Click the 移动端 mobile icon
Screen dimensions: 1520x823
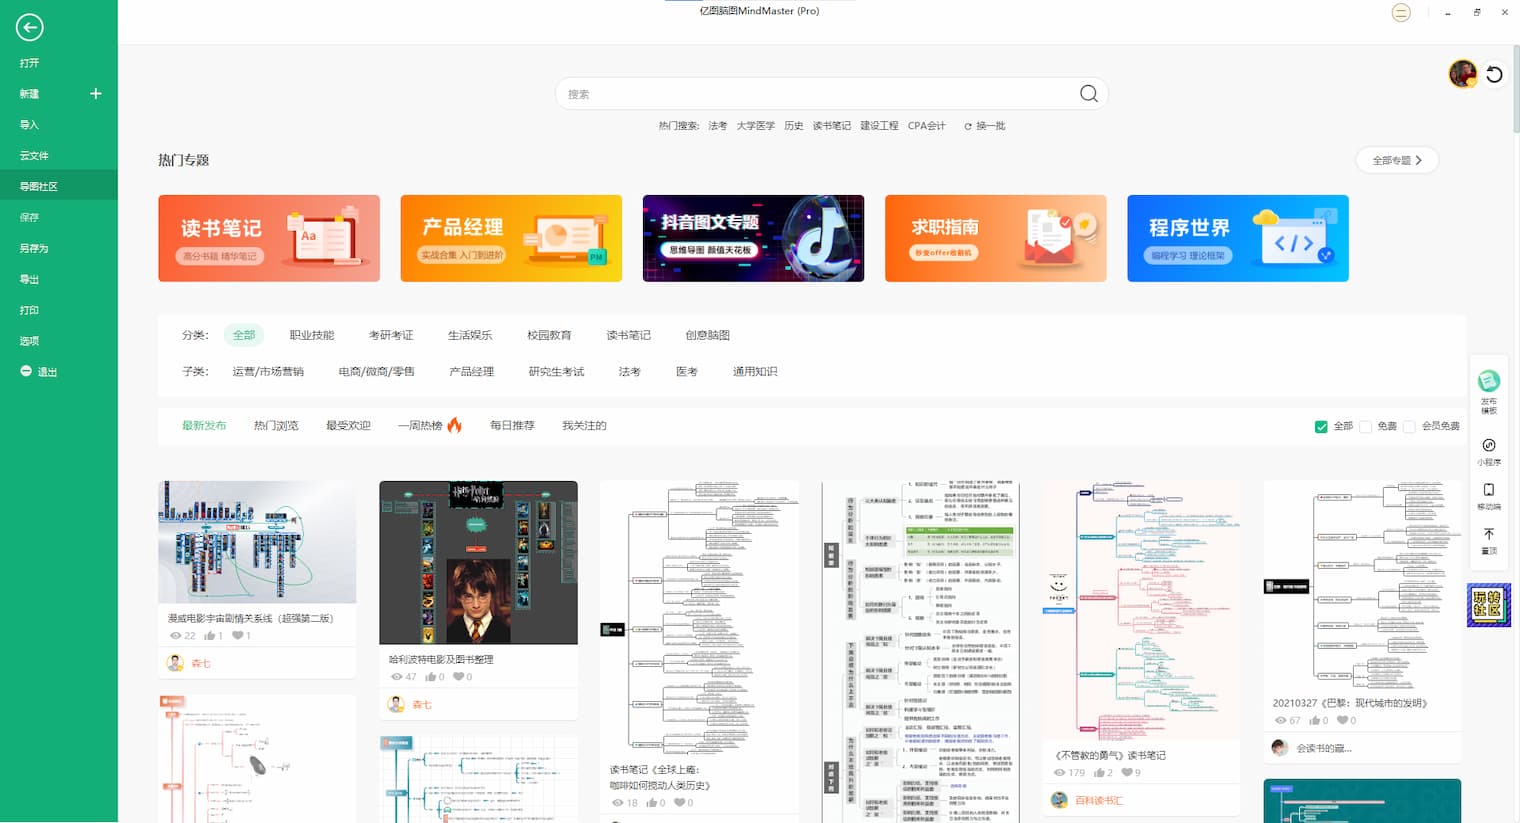[x=1489, y=490]
